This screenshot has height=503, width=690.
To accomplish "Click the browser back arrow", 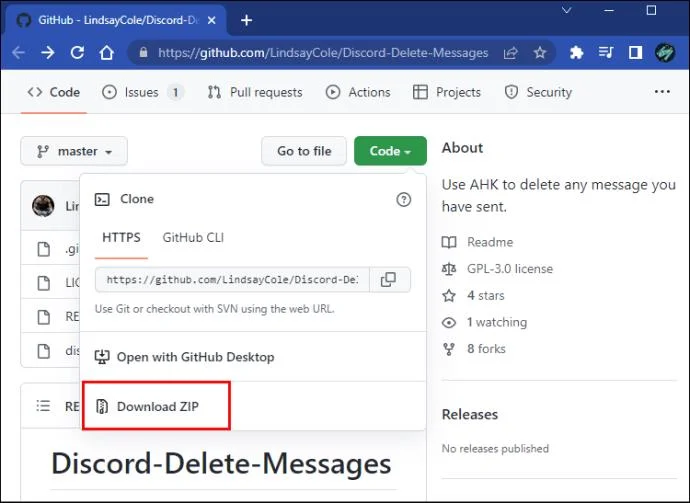I will [18, 53].
